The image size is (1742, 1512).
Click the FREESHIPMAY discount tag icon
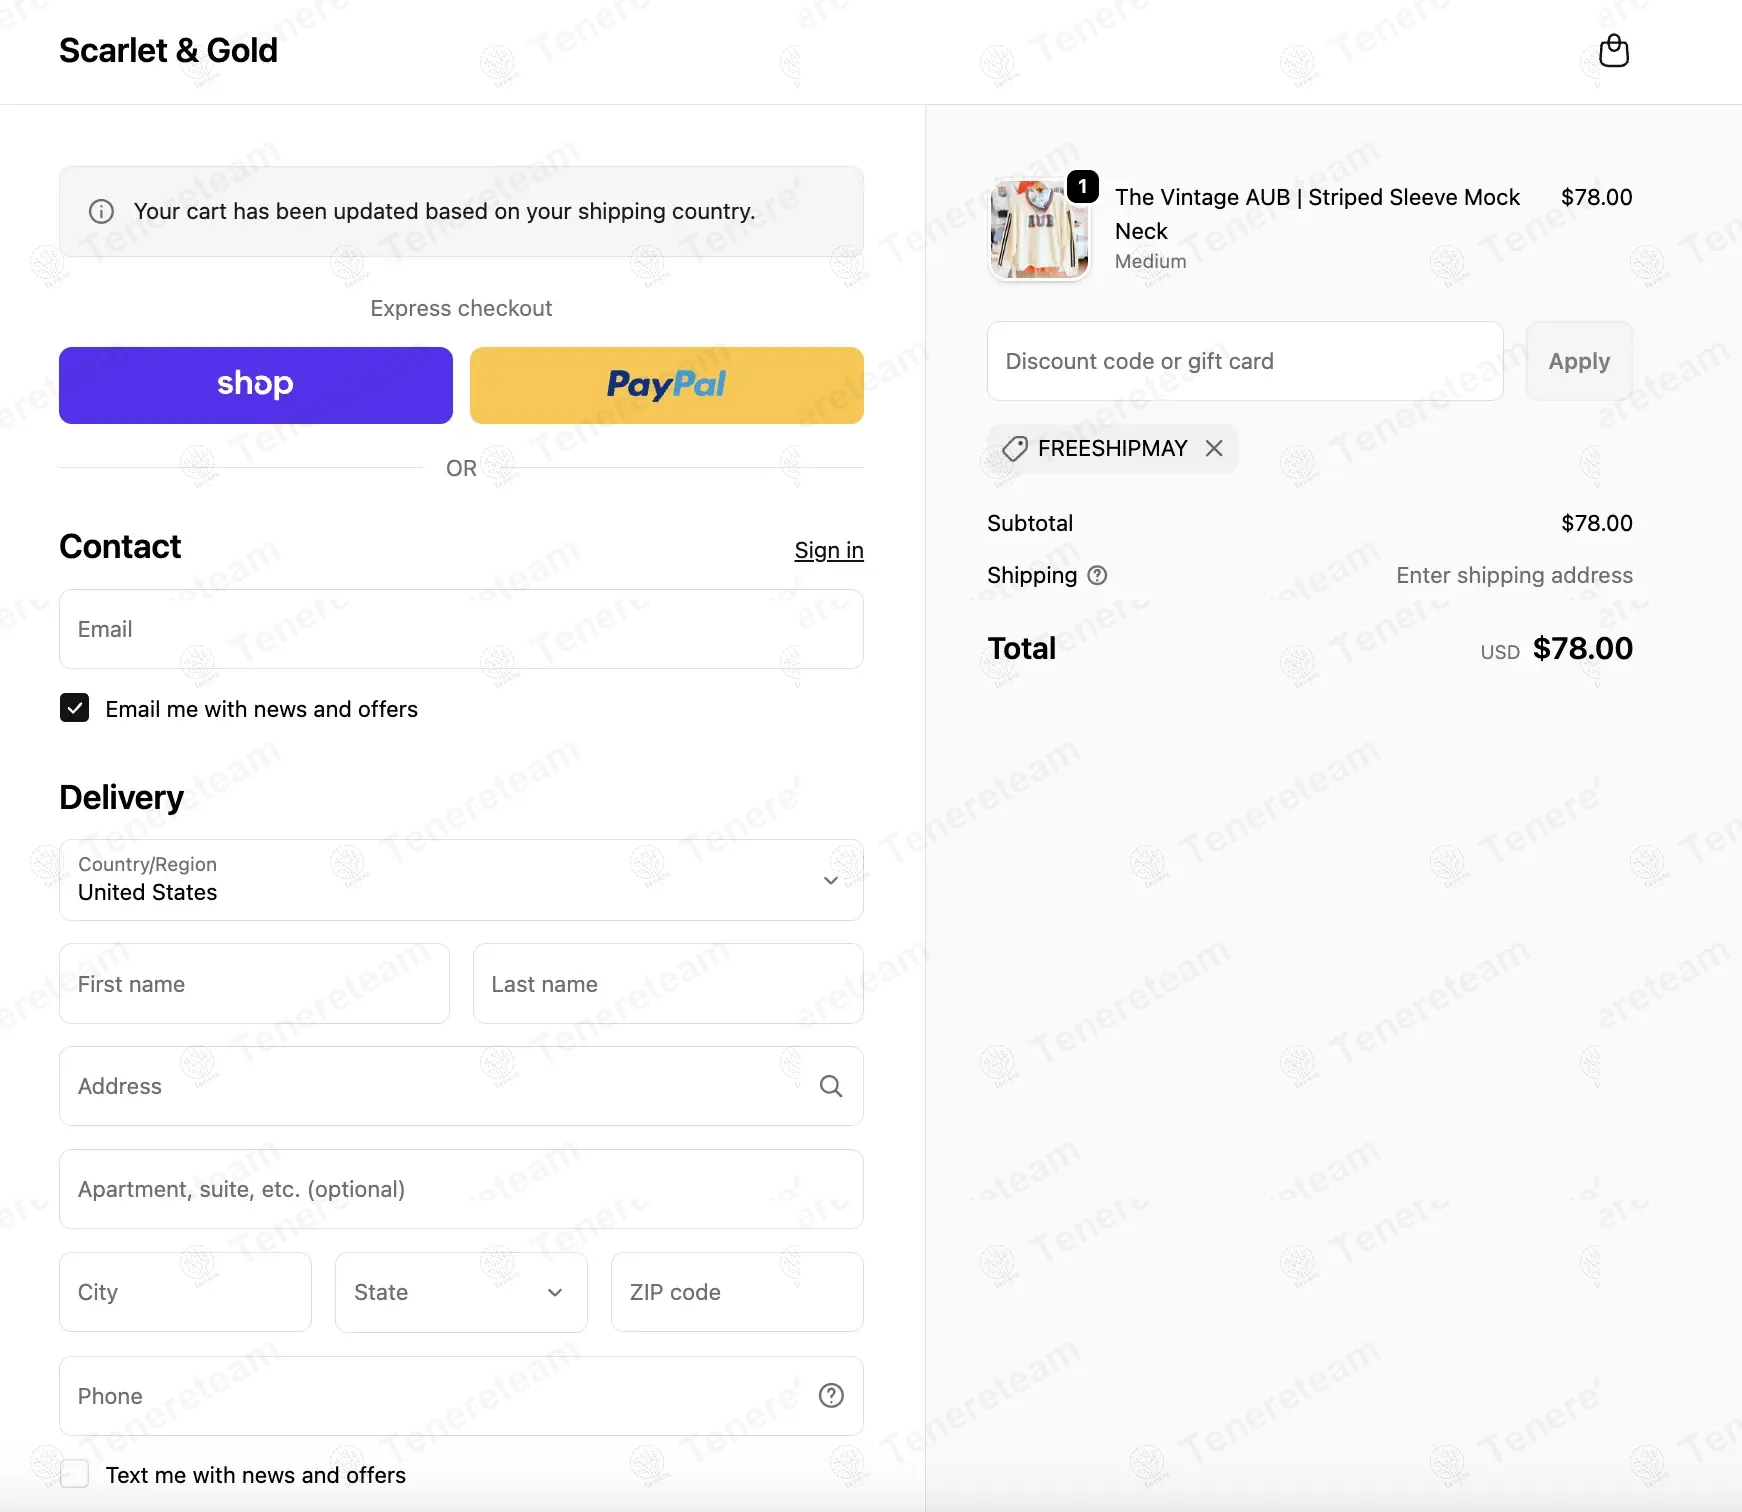(1015, 448)
